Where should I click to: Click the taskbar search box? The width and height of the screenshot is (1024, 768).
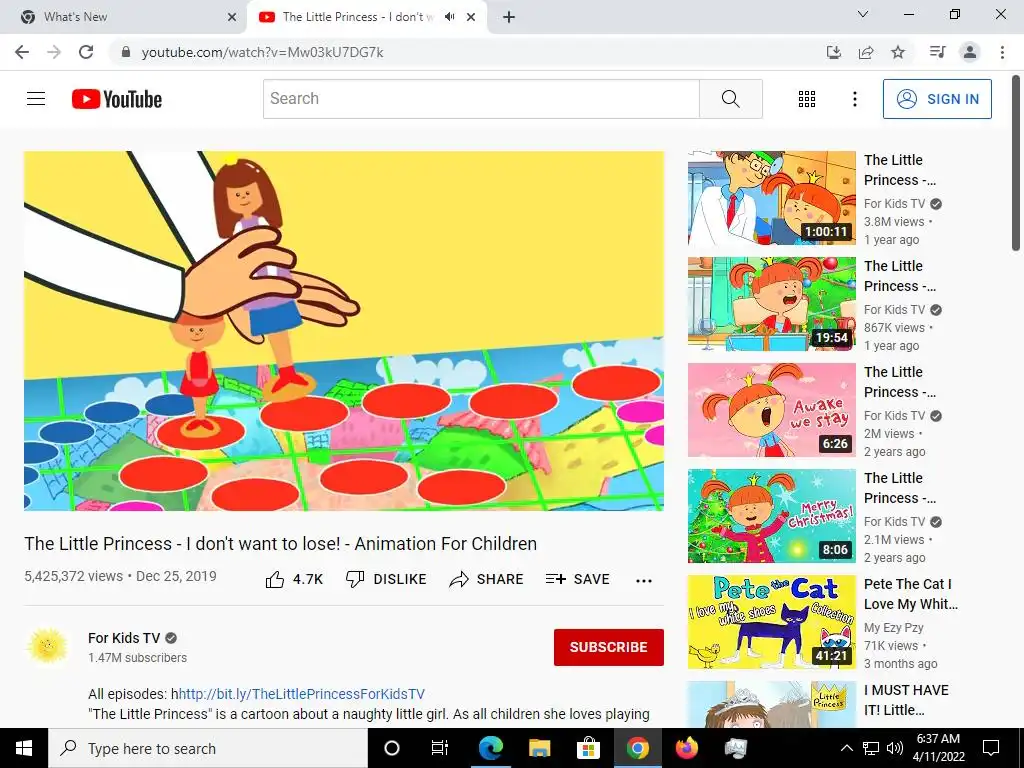click(208, 748)
